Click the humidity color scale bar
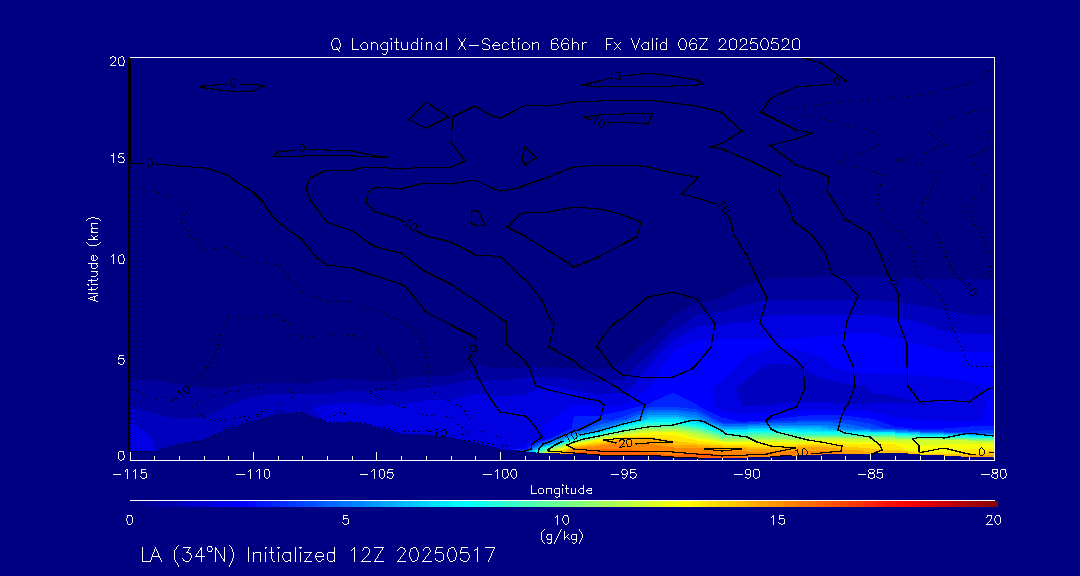This screenshot has height=576, width=1080. click(x=563, y=504)
